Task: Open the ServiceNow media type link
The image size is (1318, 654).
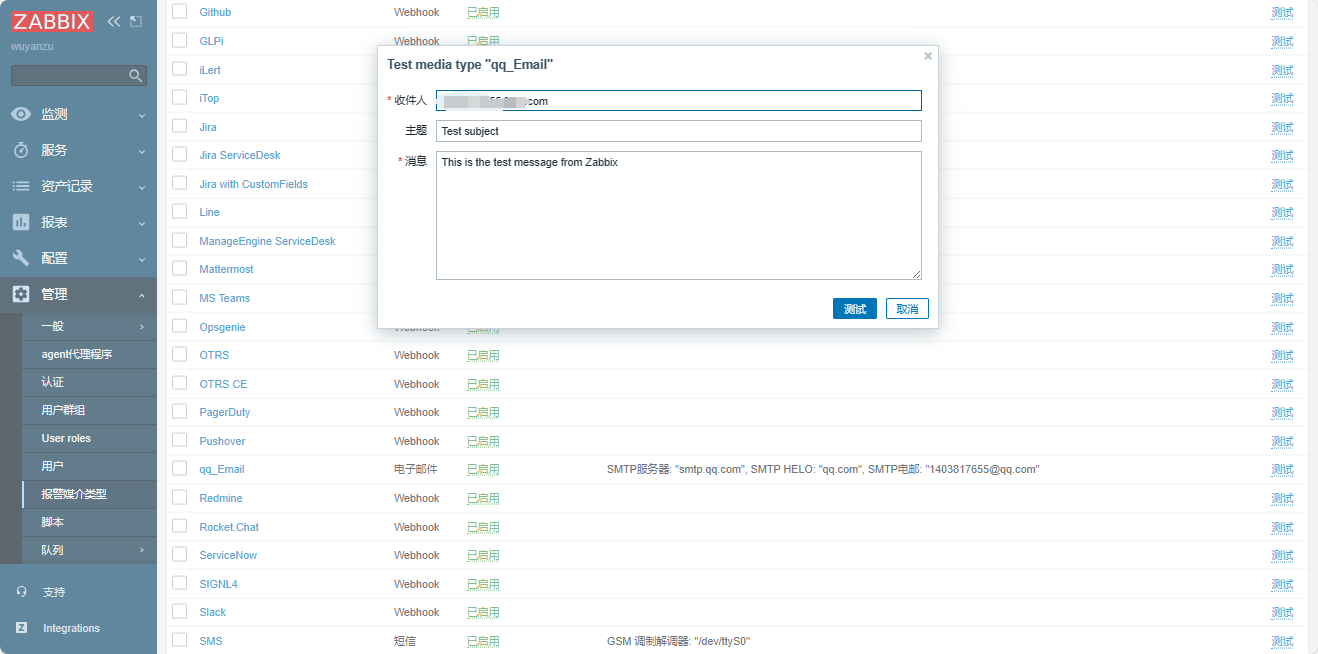Action: click(228, 555)
